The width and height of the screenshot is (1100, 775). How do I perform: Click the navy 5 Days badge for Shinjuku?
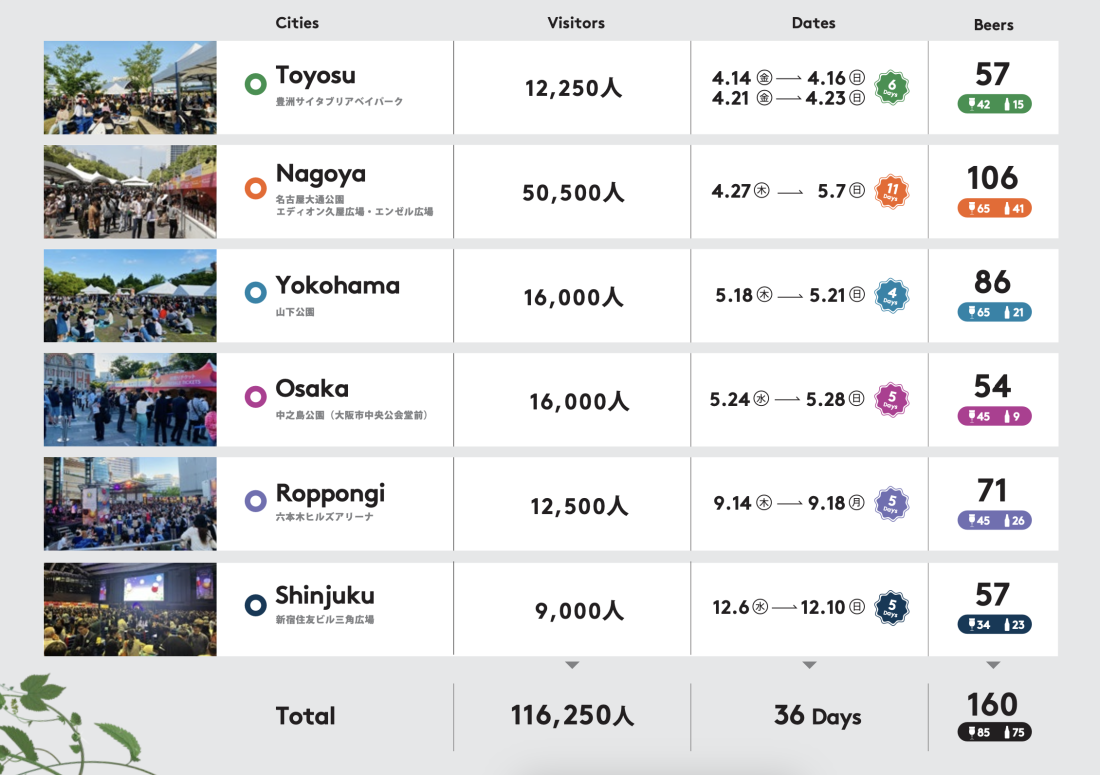(x=890, y=608)
